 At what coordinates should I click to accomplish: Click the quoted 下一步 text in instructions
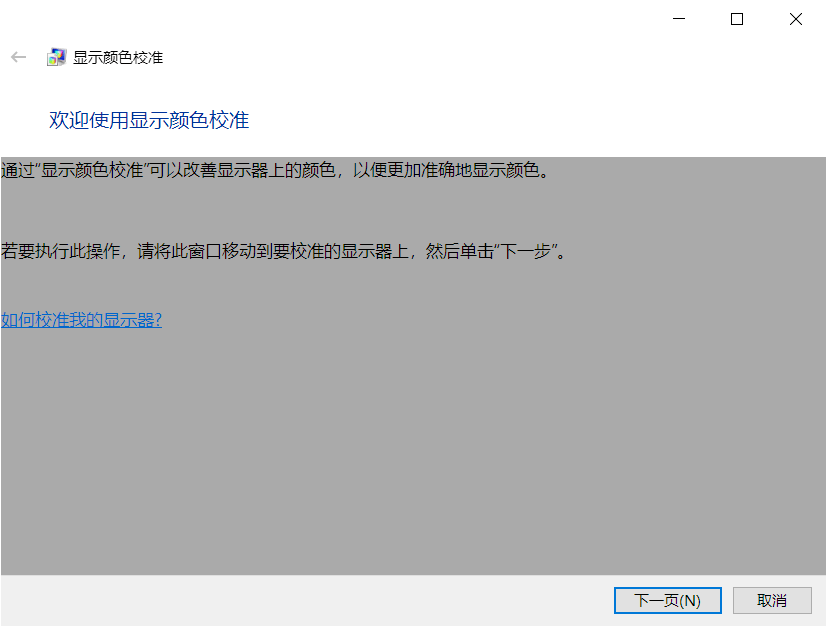tap(526, 250)
